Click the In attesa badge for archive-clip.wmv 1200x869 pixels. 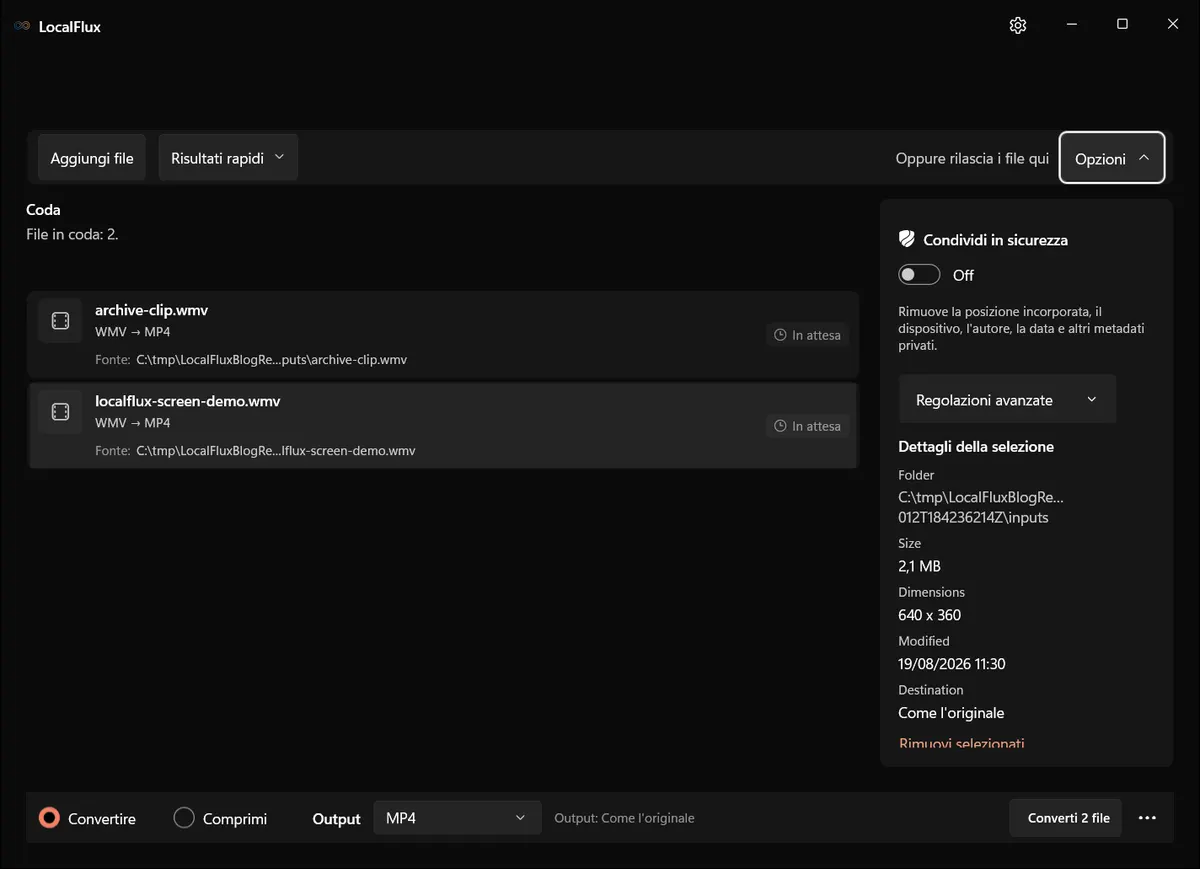click(808, 335)
